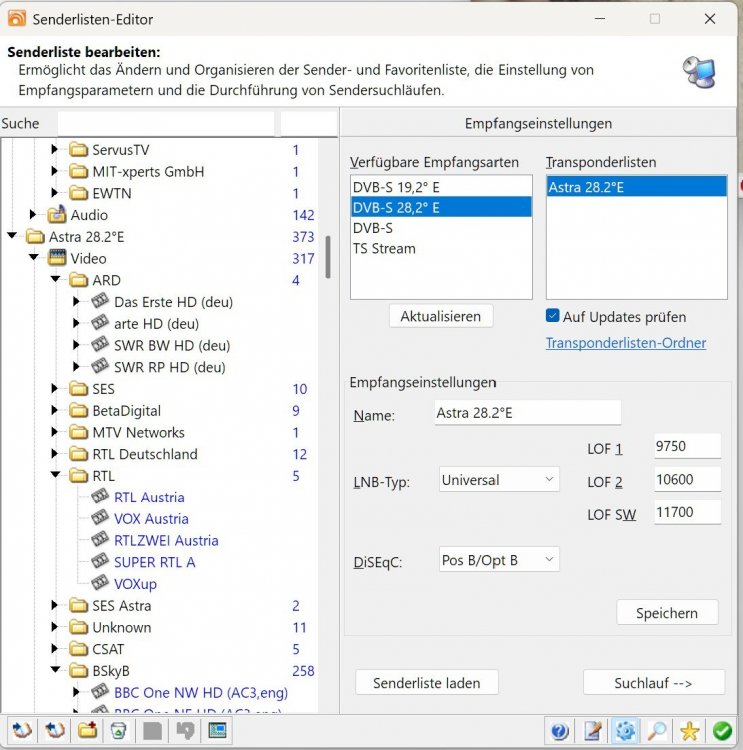
Task: Click the channel tree vertical scrollbar thumb
Action: click(328, 257)
